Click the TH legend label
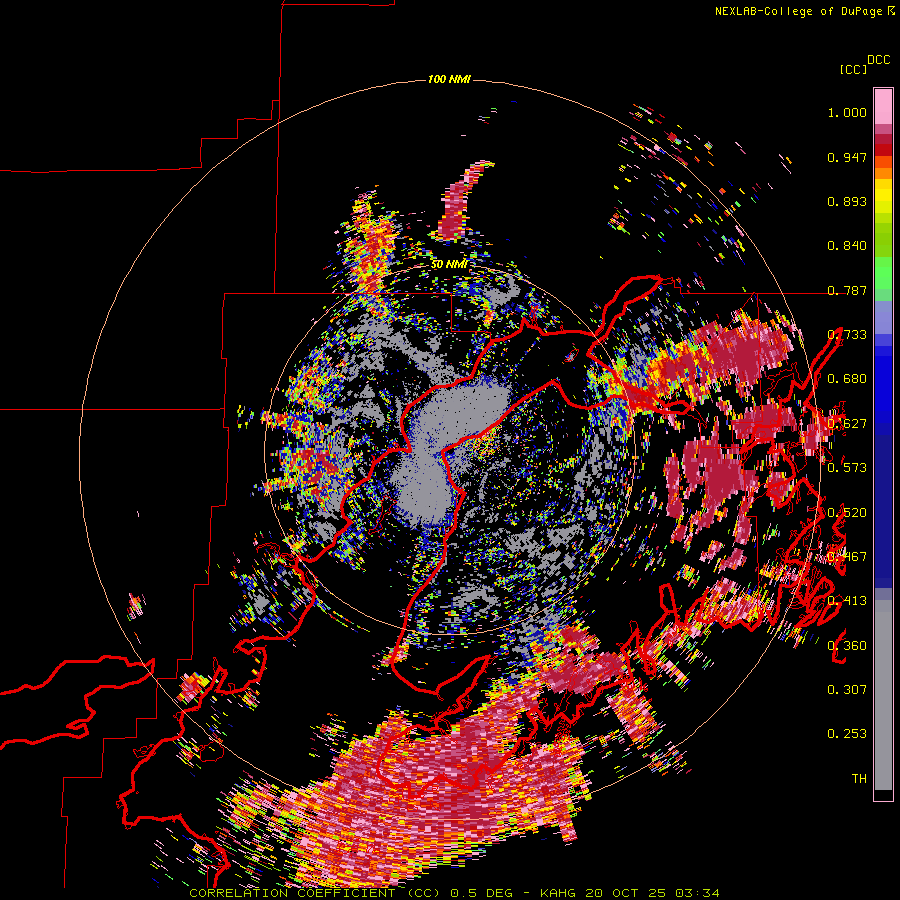Image resolution: width=900 pixels, height=900 pixels. (x=859, y=779)
